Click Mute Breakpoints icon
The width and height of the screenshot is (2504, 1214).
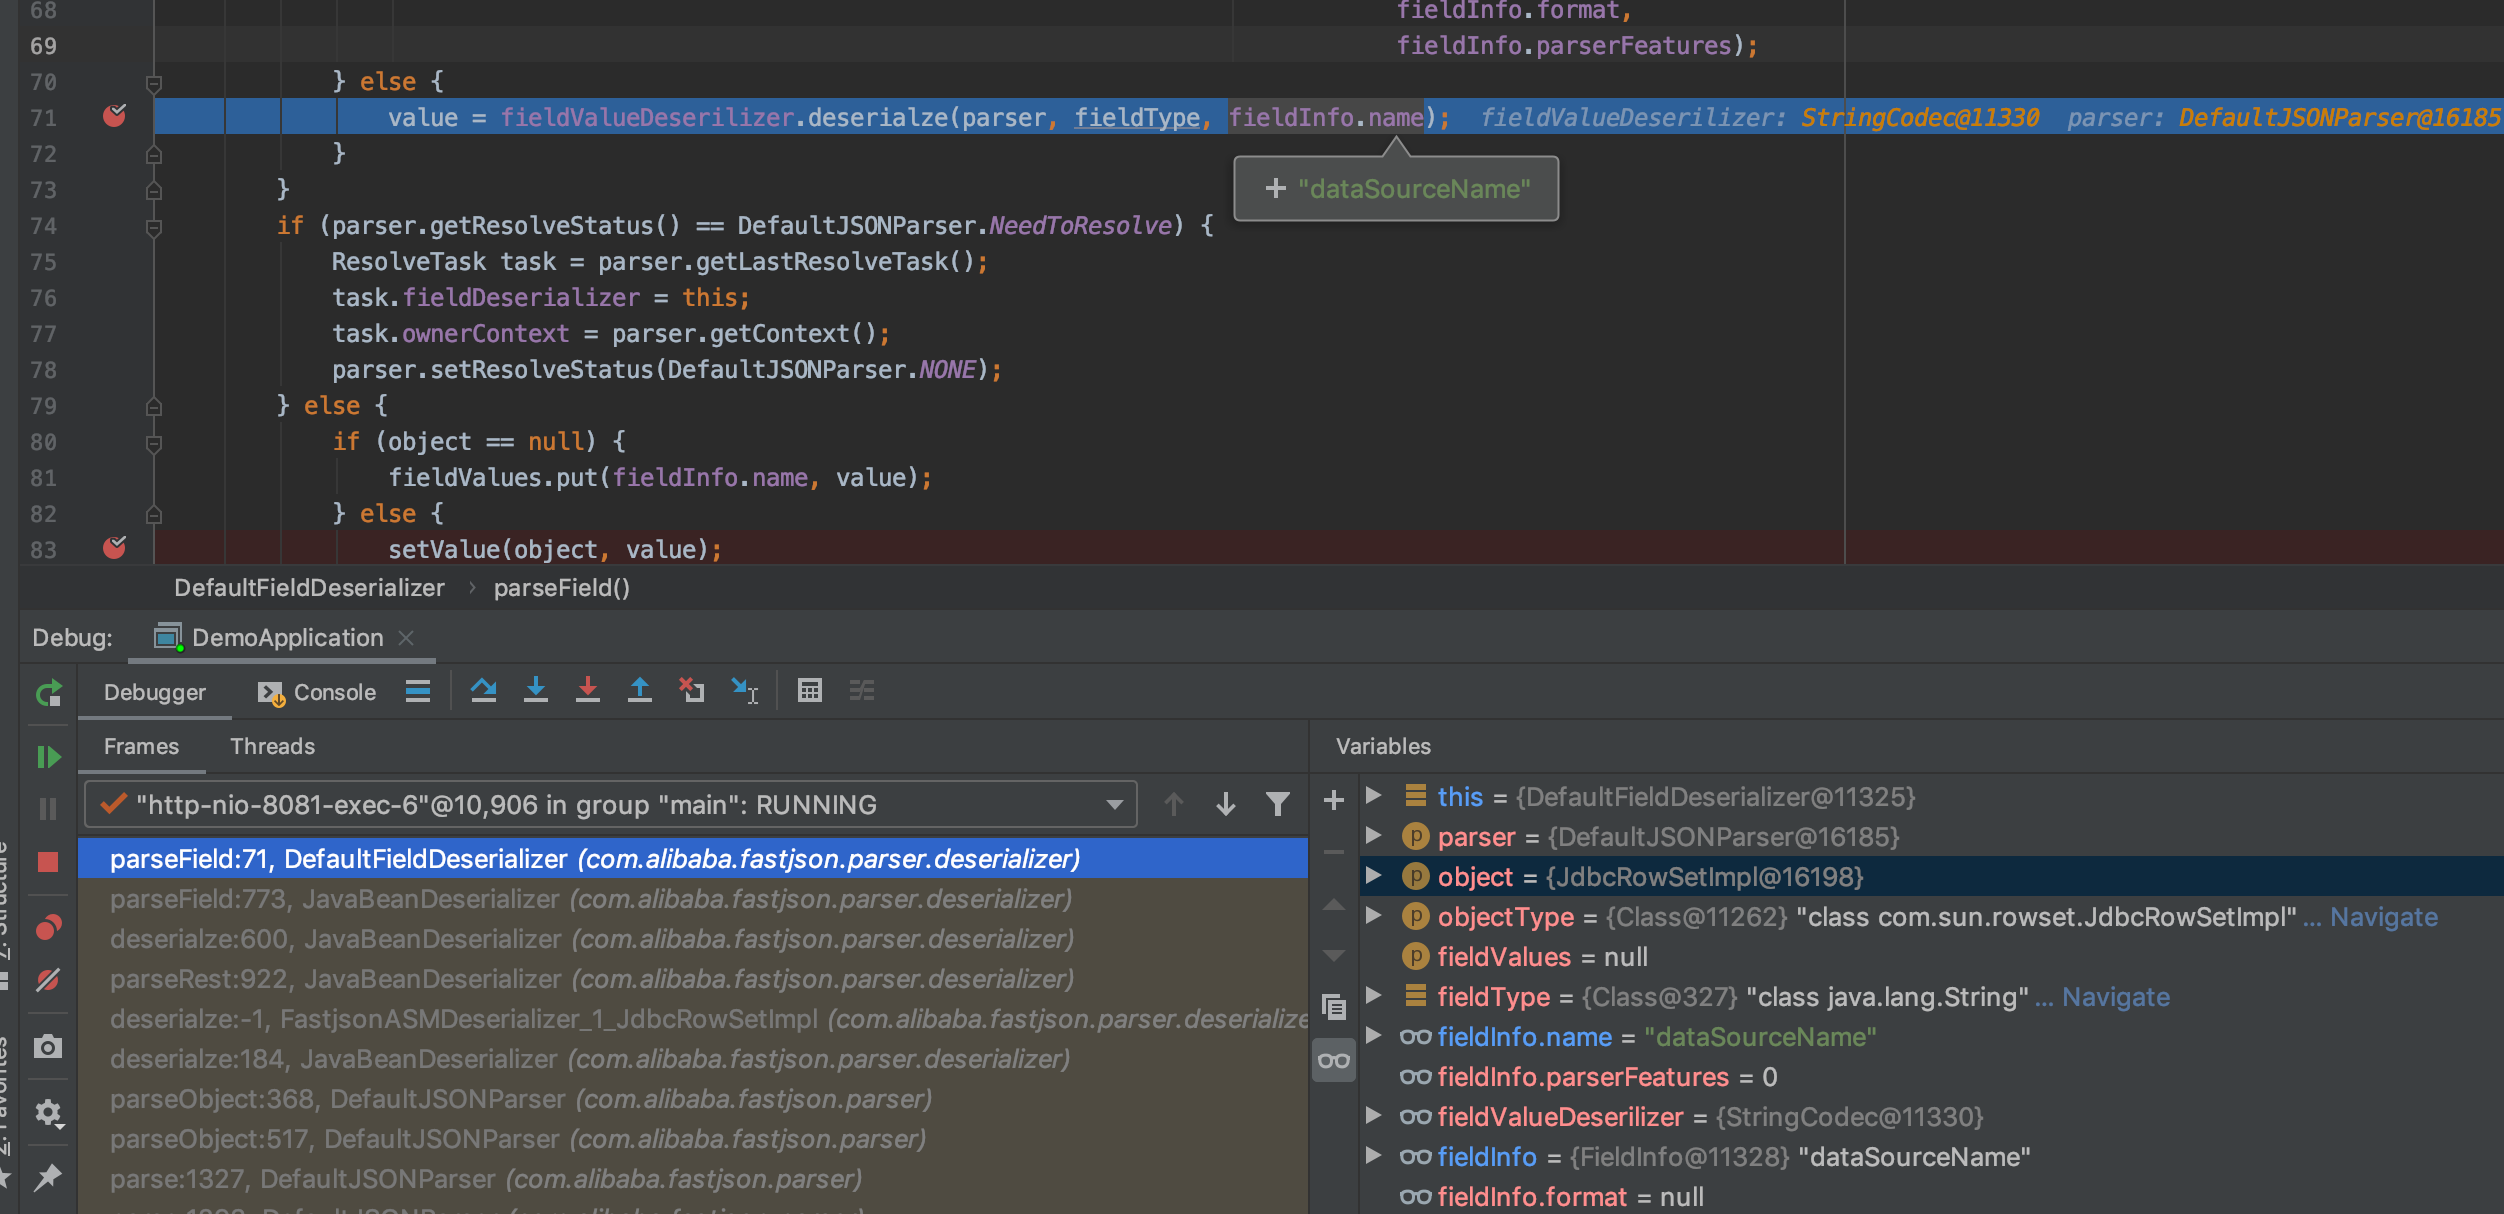tap(48, 980)
